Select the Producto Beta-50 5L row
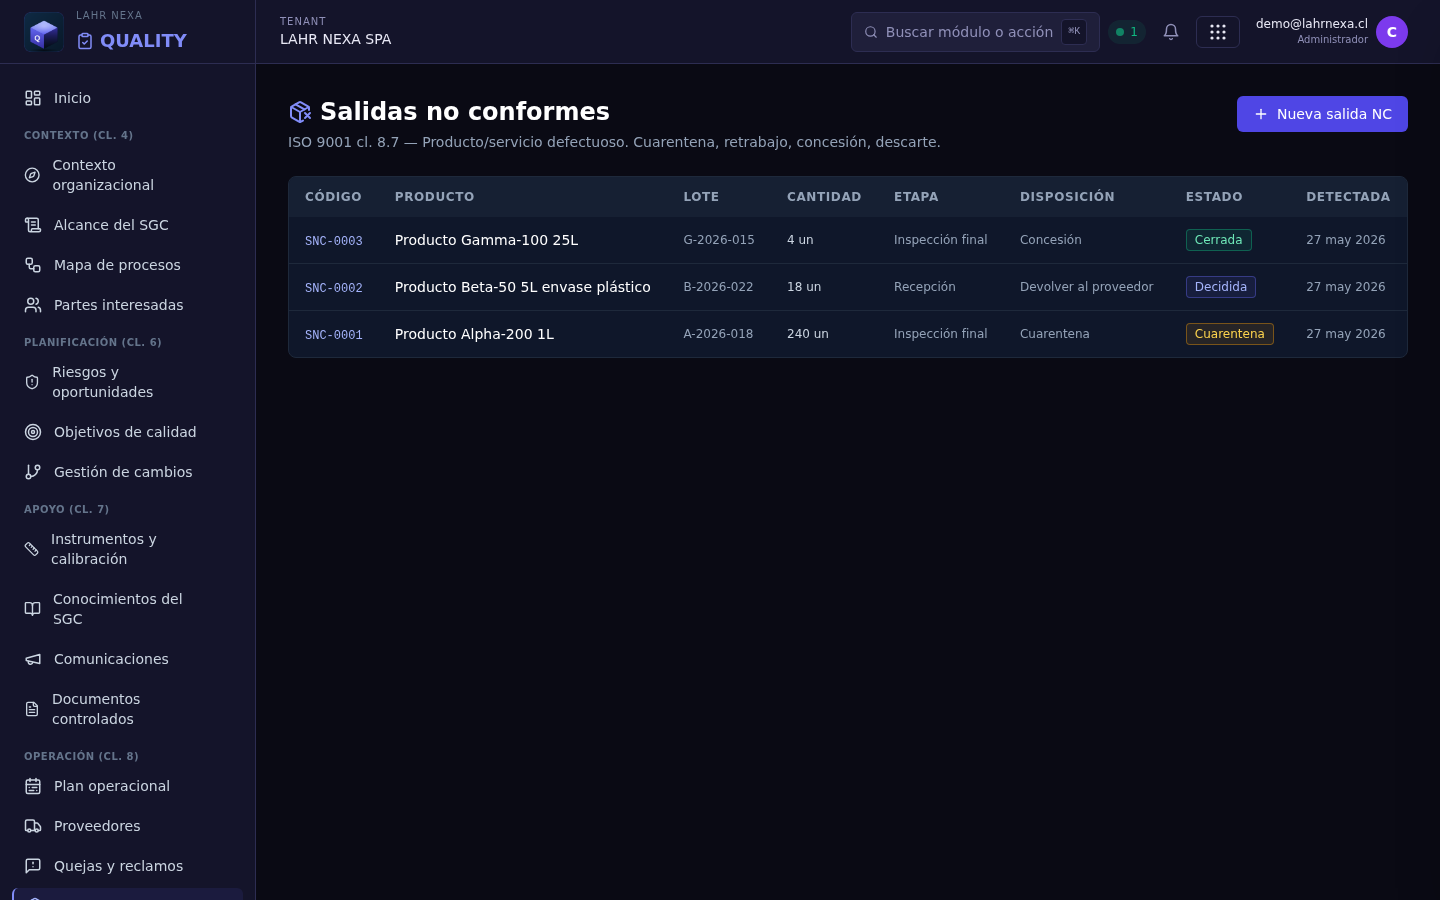This screenshot has height=900, width=1440. coord(848,287)
